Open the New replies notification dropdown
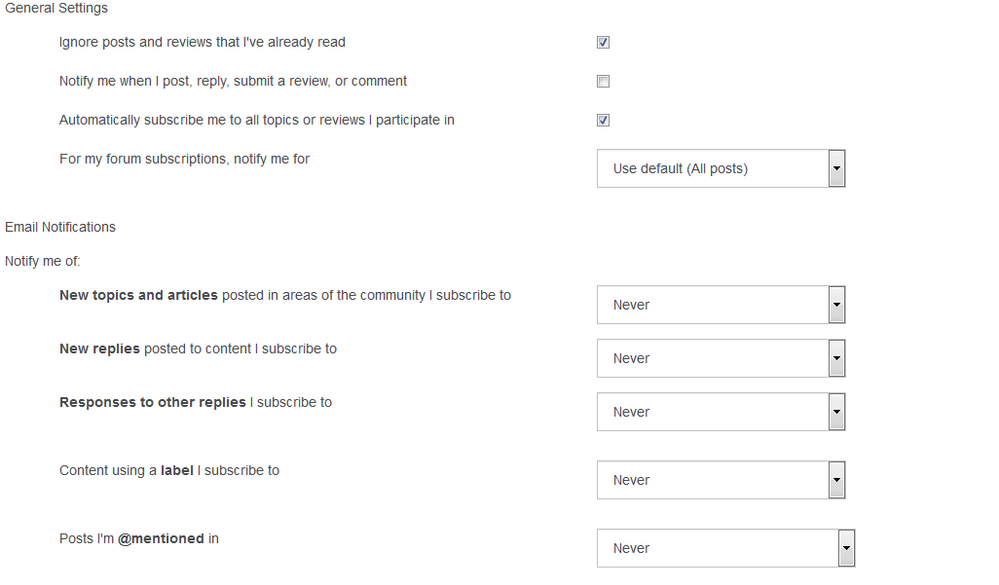This screenshot has height=585, width=999. coord(721,358)
